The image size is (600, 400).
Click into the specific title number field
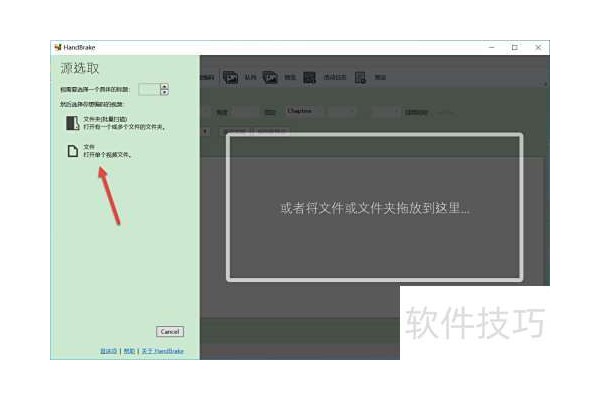(x=149, y=90)
